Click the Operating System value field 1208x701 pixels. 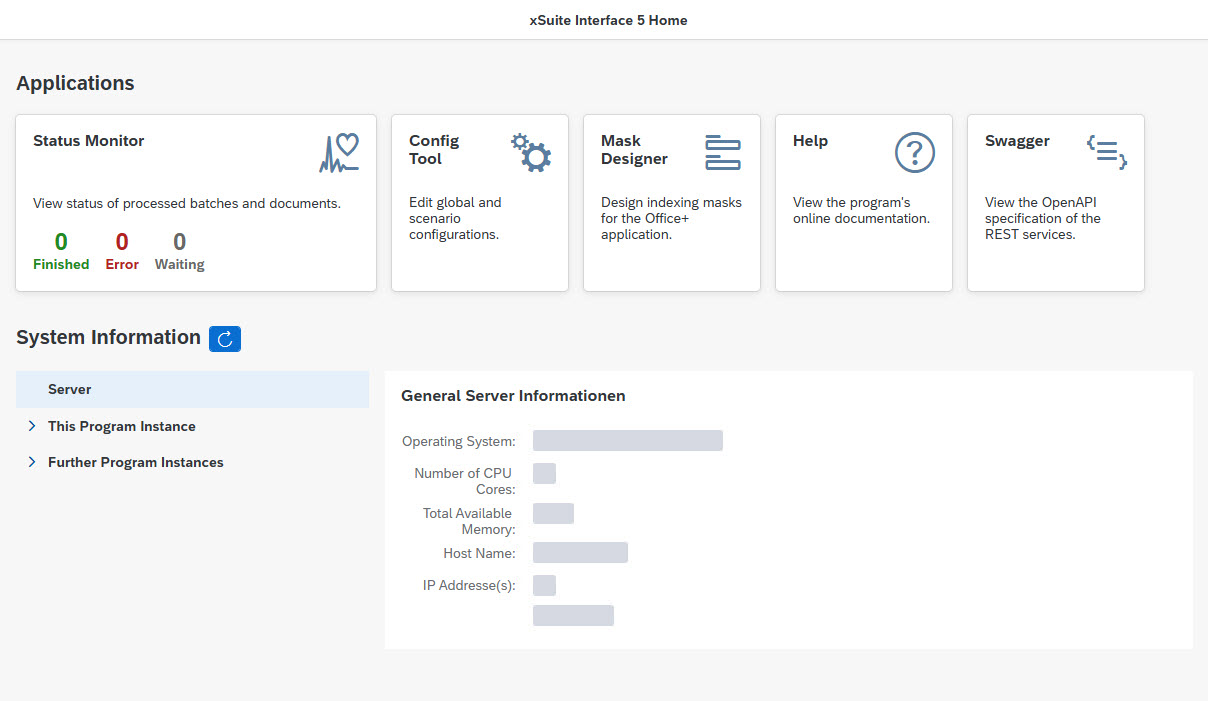[x=627, y=441]
